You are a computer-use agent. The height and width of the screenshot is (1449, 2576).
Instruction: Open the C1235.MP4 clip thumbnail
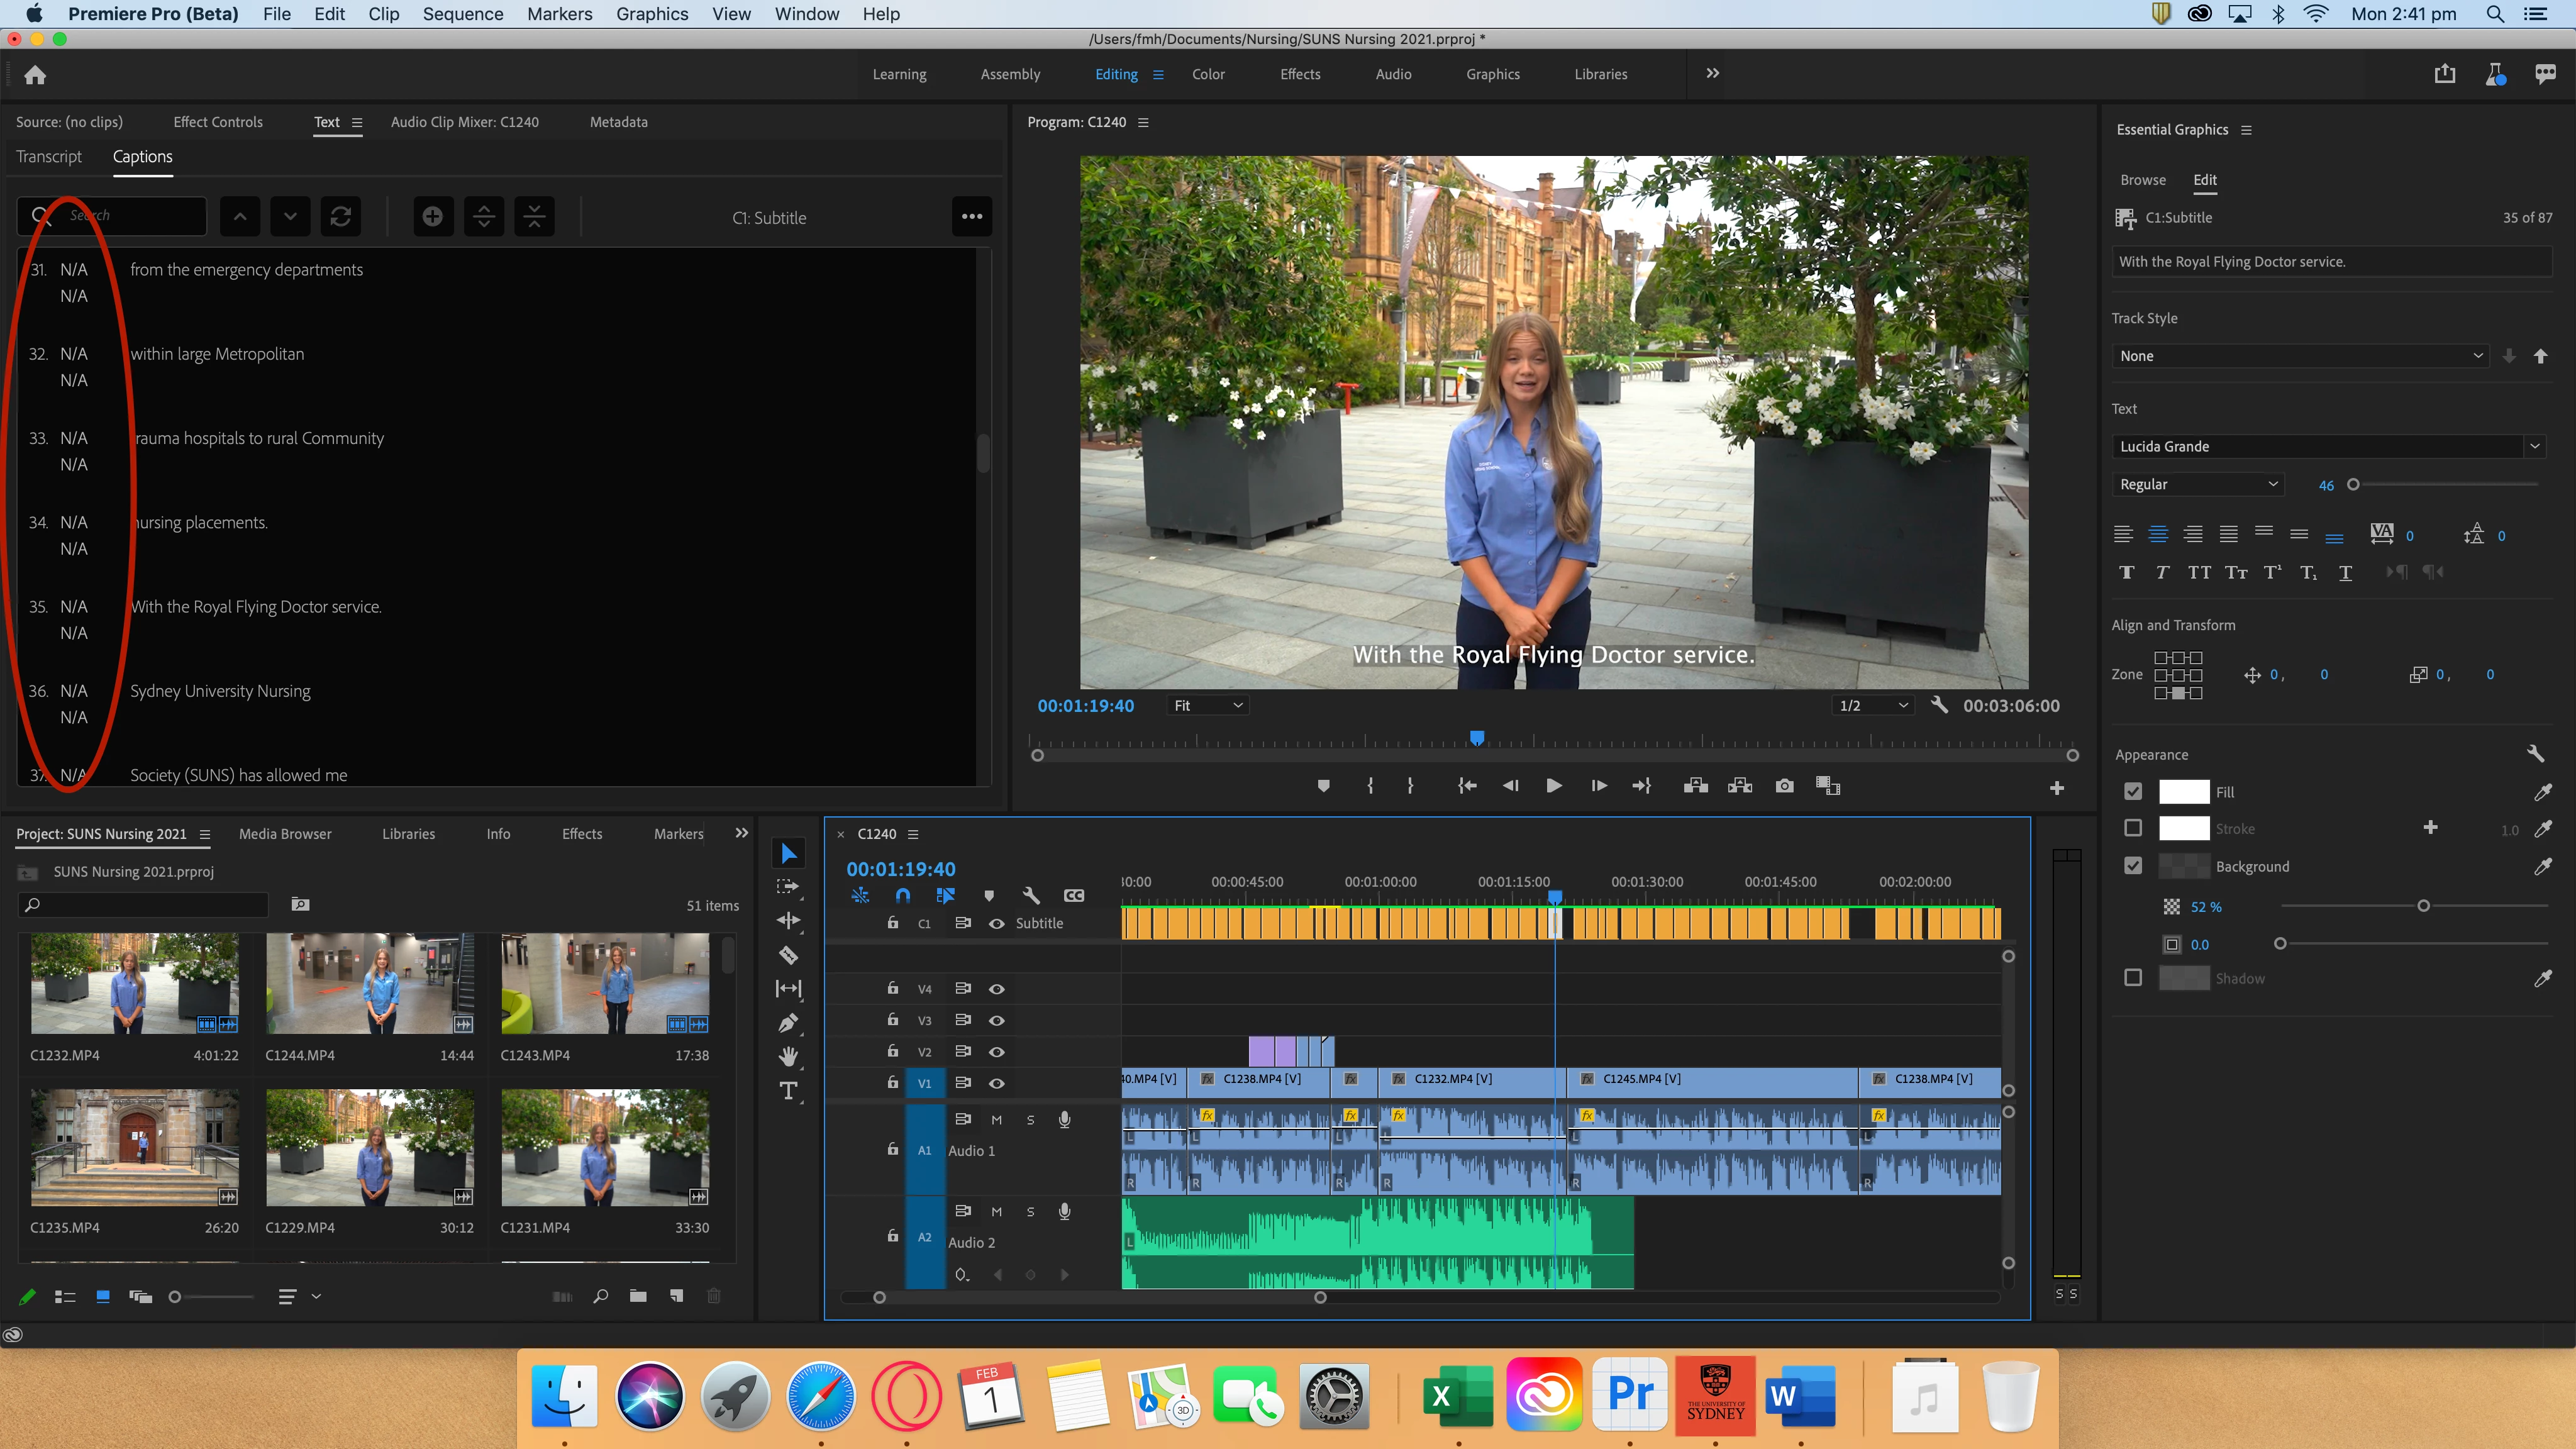click(x=135, y=1148)
